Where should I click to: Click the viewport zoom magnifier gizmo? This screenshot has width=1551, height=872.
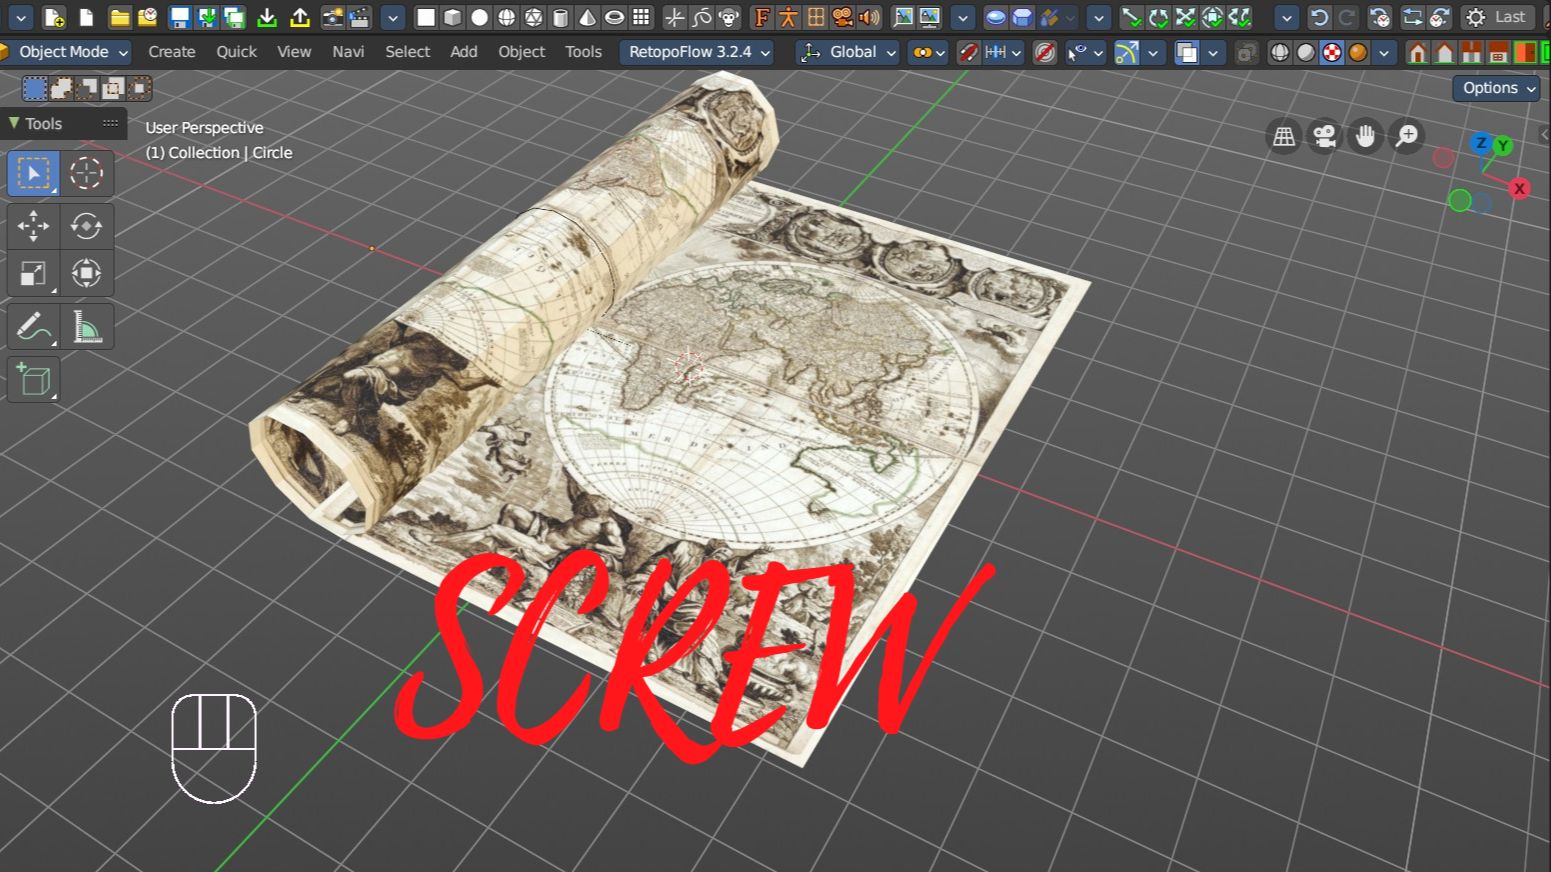[1407, 135]
